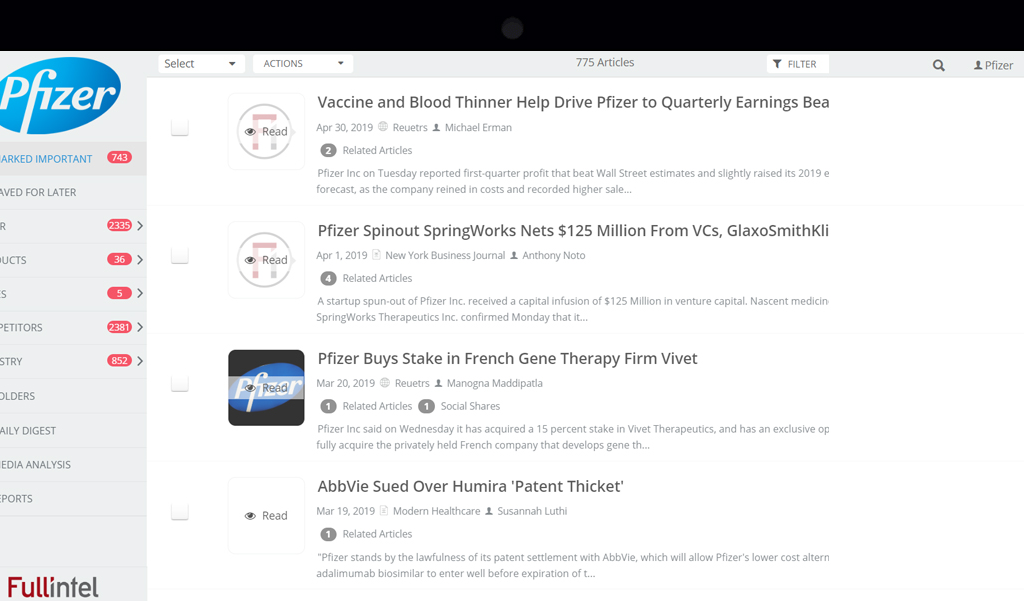Open 'Pfizer Buys Stake in French Gene Therapy' headline
Image resolution: width=1024 pixels, height=601 pixels.
pyautogui.click(x=507, y=359)
